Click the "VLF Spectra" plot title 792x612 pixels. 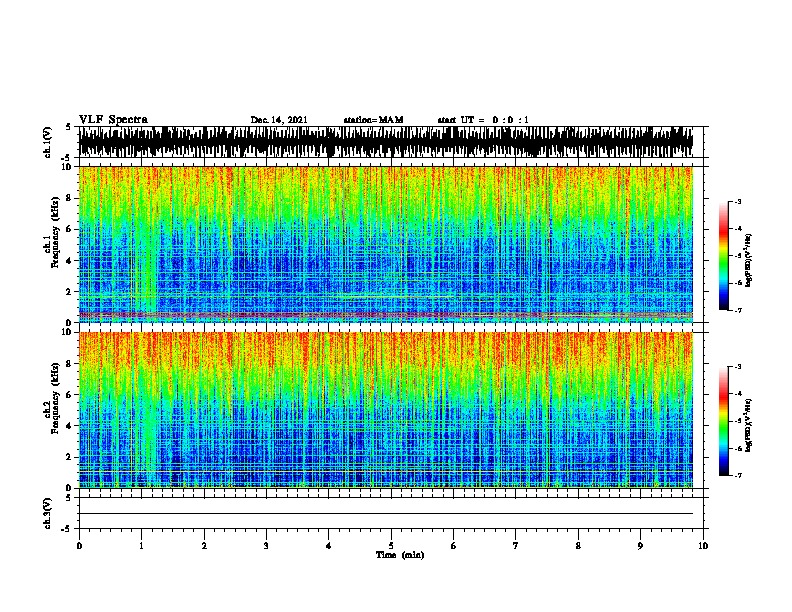click(x=113, y=120)
